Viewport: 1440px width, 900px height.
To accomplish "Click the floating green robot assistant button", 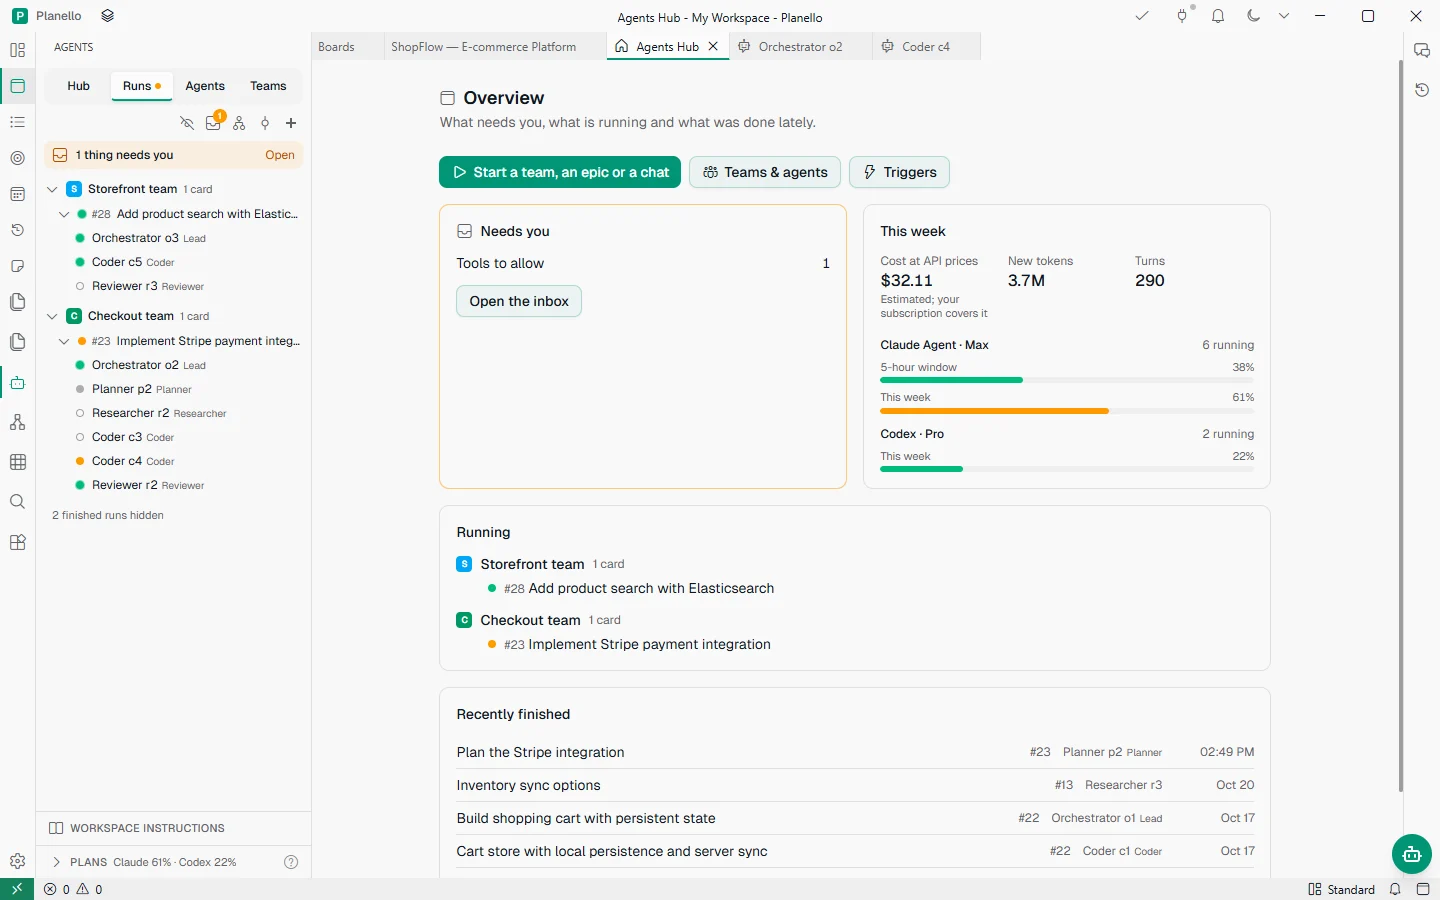I will 1412,854.
